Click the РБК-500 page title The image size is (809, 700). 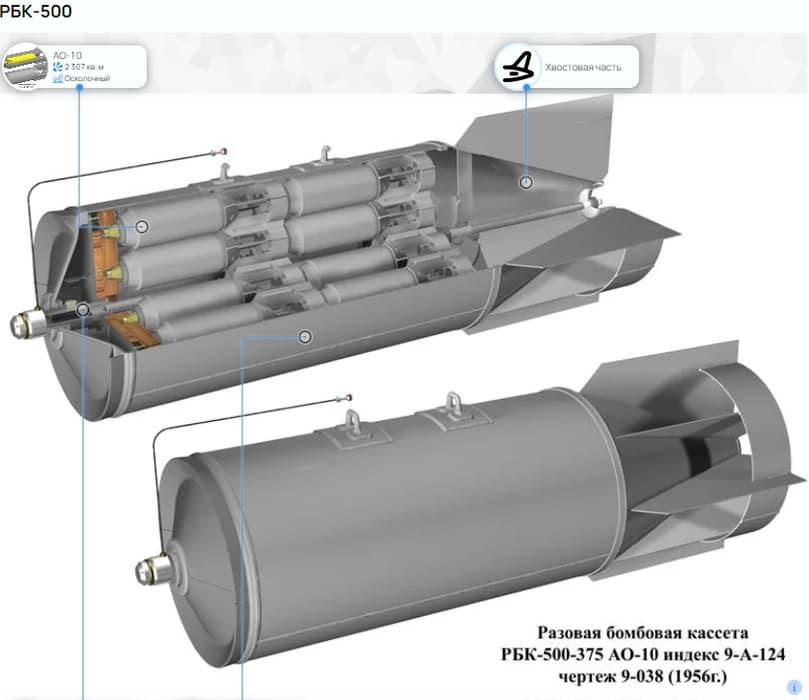(36, 11)
